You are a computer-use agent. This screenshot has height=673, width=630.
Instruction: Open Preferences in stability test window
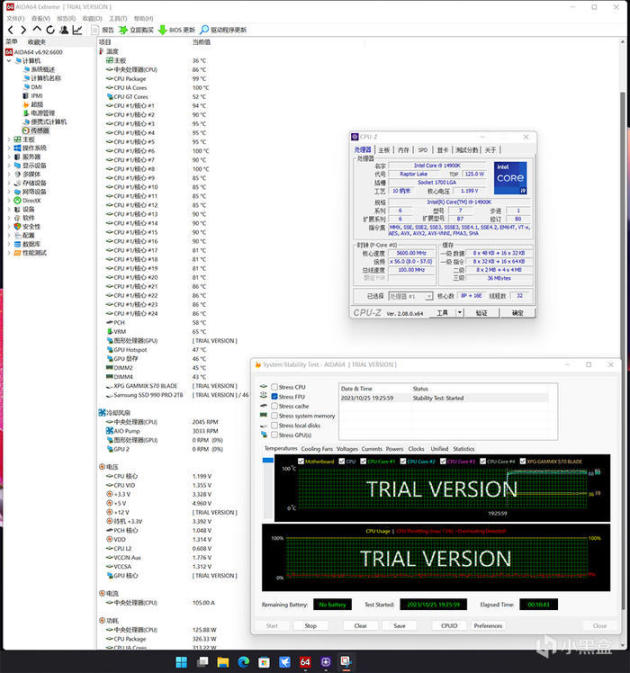(488, 626)
